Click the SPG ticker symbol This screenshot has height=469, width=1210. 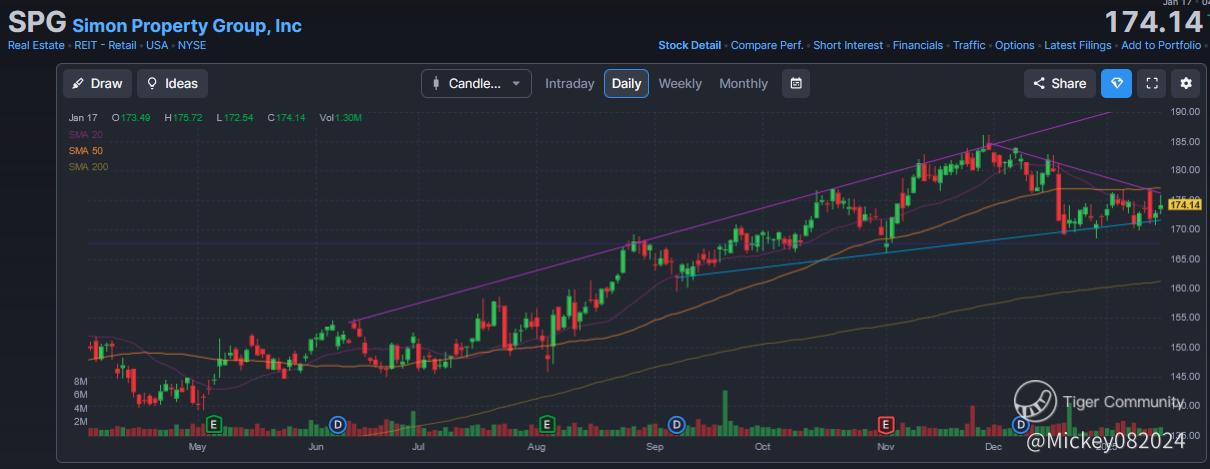(36, 22)
